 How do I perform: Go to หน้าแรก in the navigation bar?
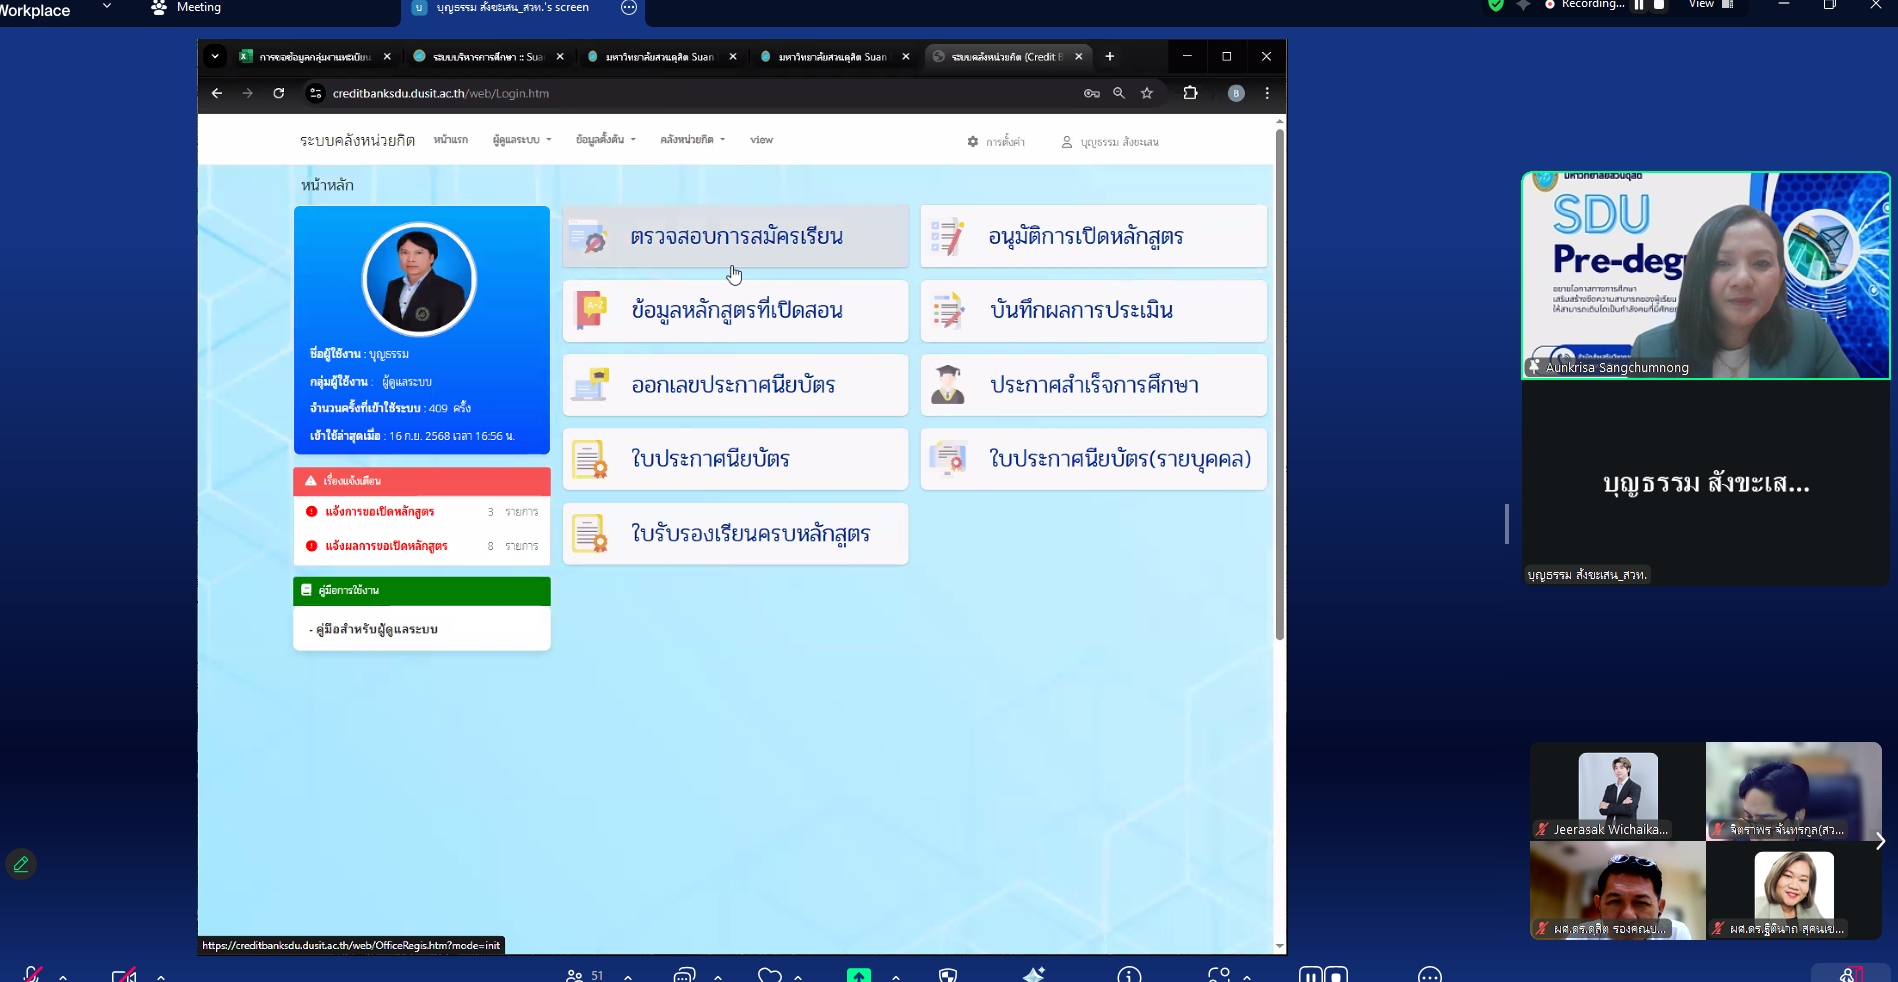(x=450, y=140)
